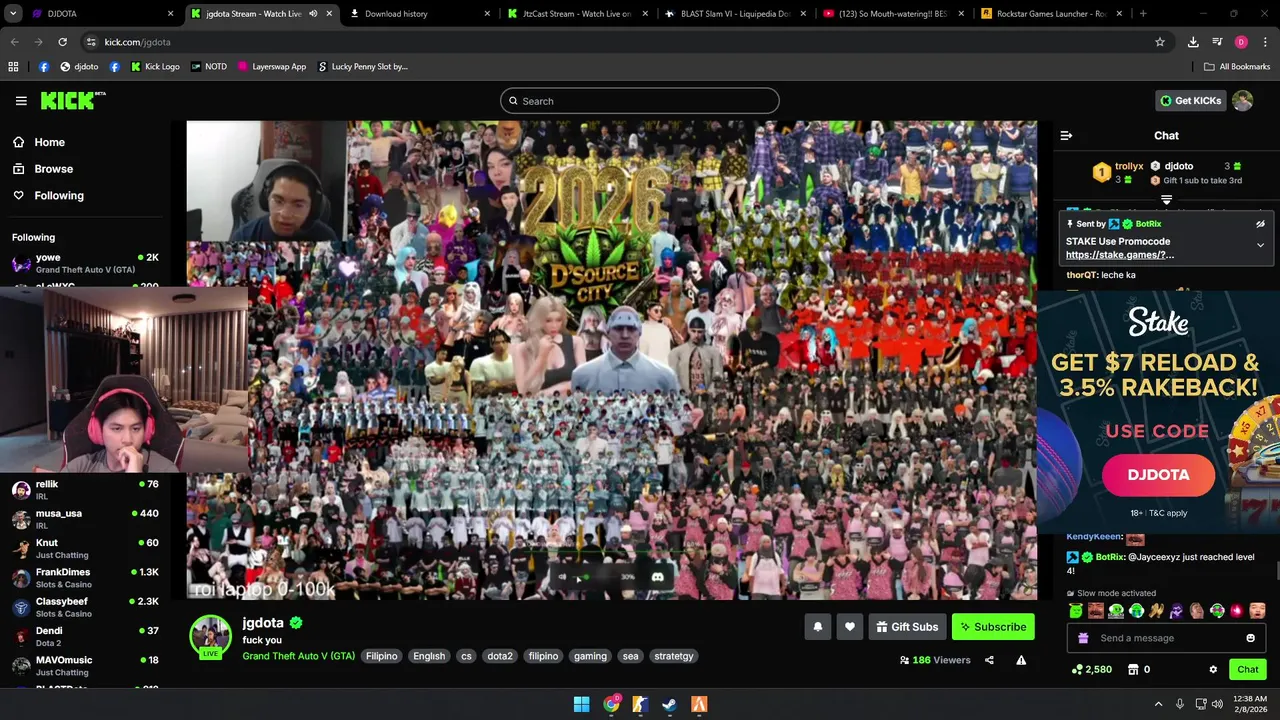Open Knut Just Chatting channel
This screenshot has width=1280, height=720.
85,548
